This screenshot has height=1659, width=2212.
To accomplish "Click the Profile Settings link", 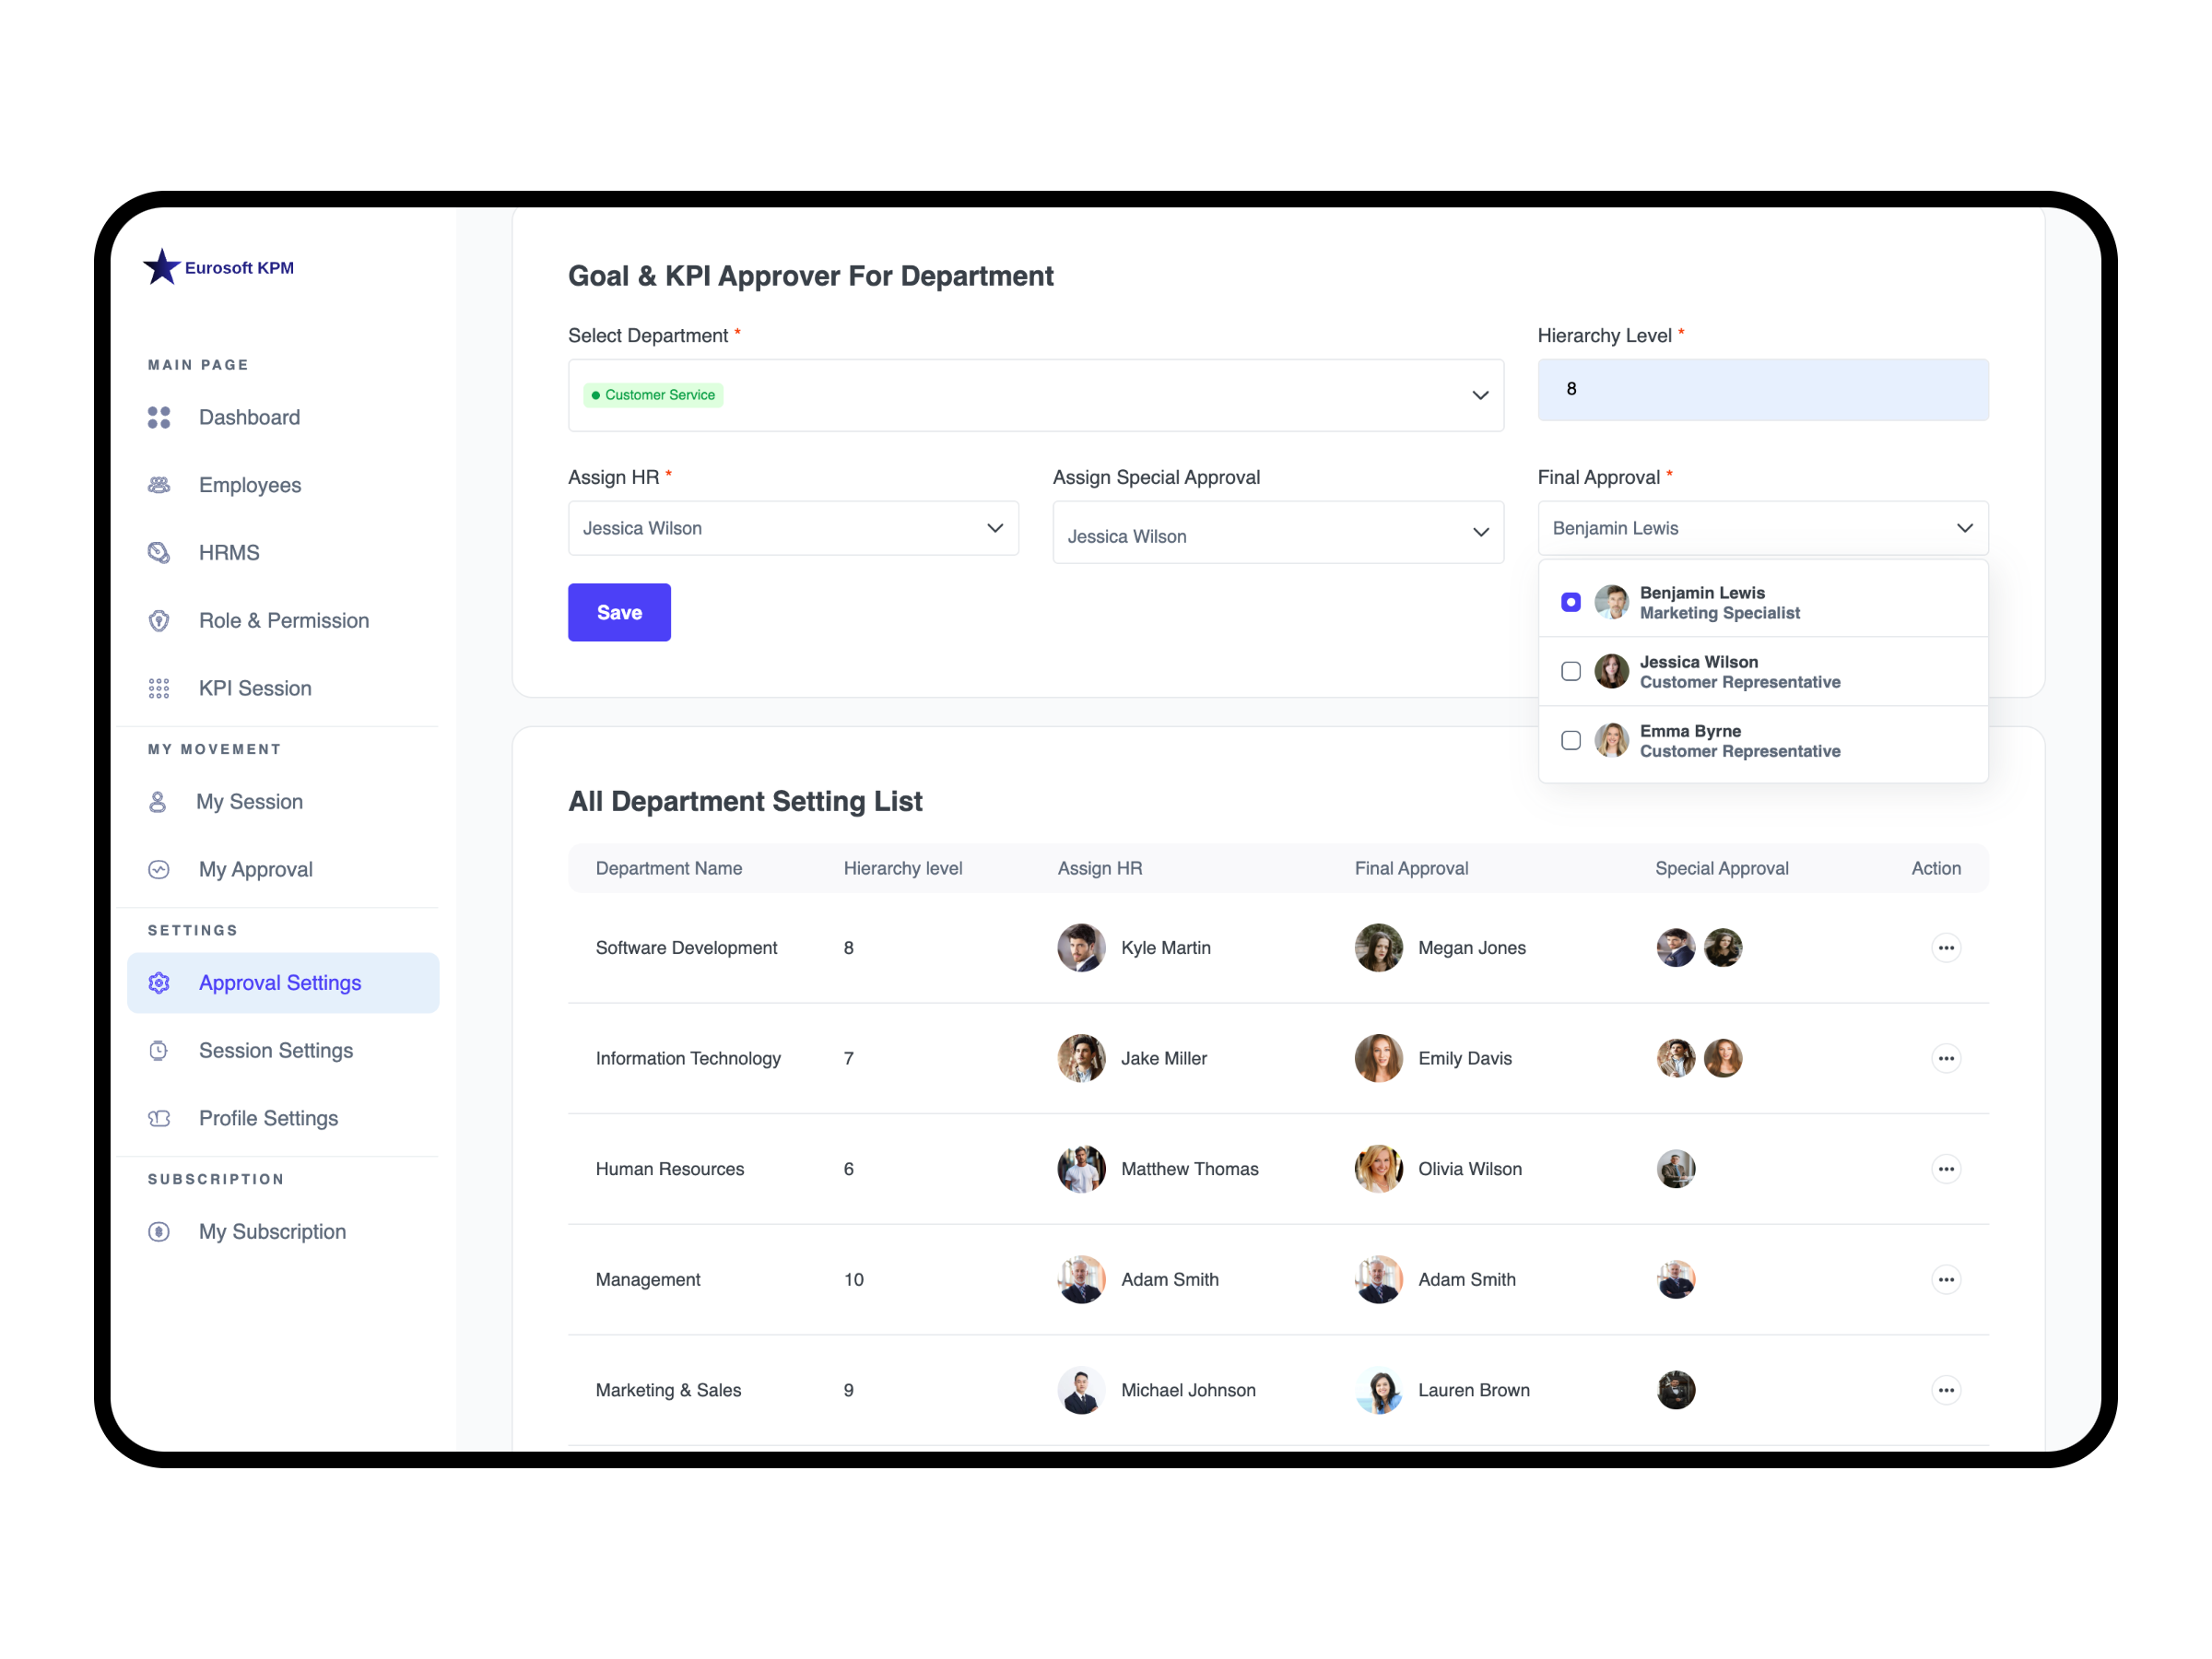I will pos(268,1118).
